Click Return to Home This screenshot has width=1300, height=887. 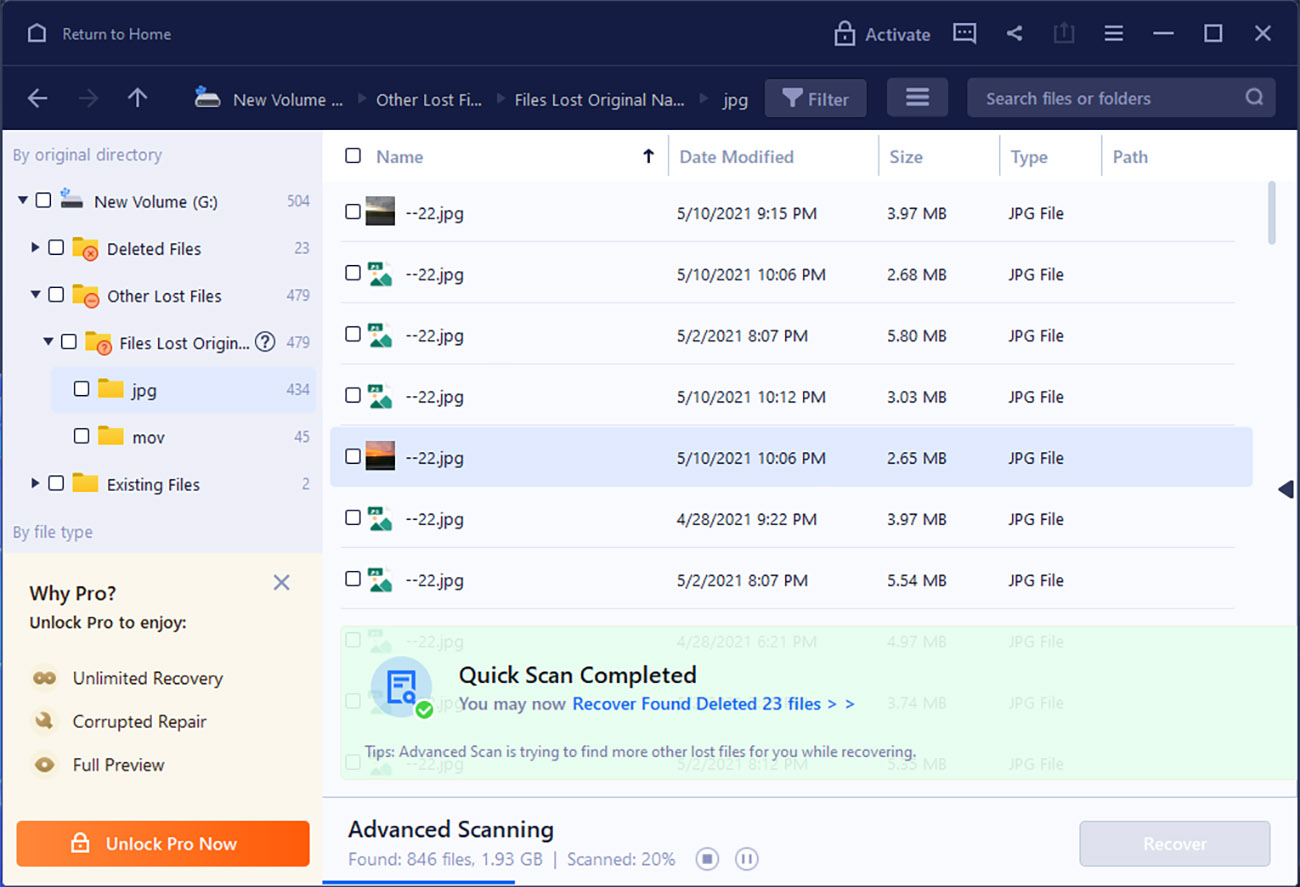tap(98, 33)
